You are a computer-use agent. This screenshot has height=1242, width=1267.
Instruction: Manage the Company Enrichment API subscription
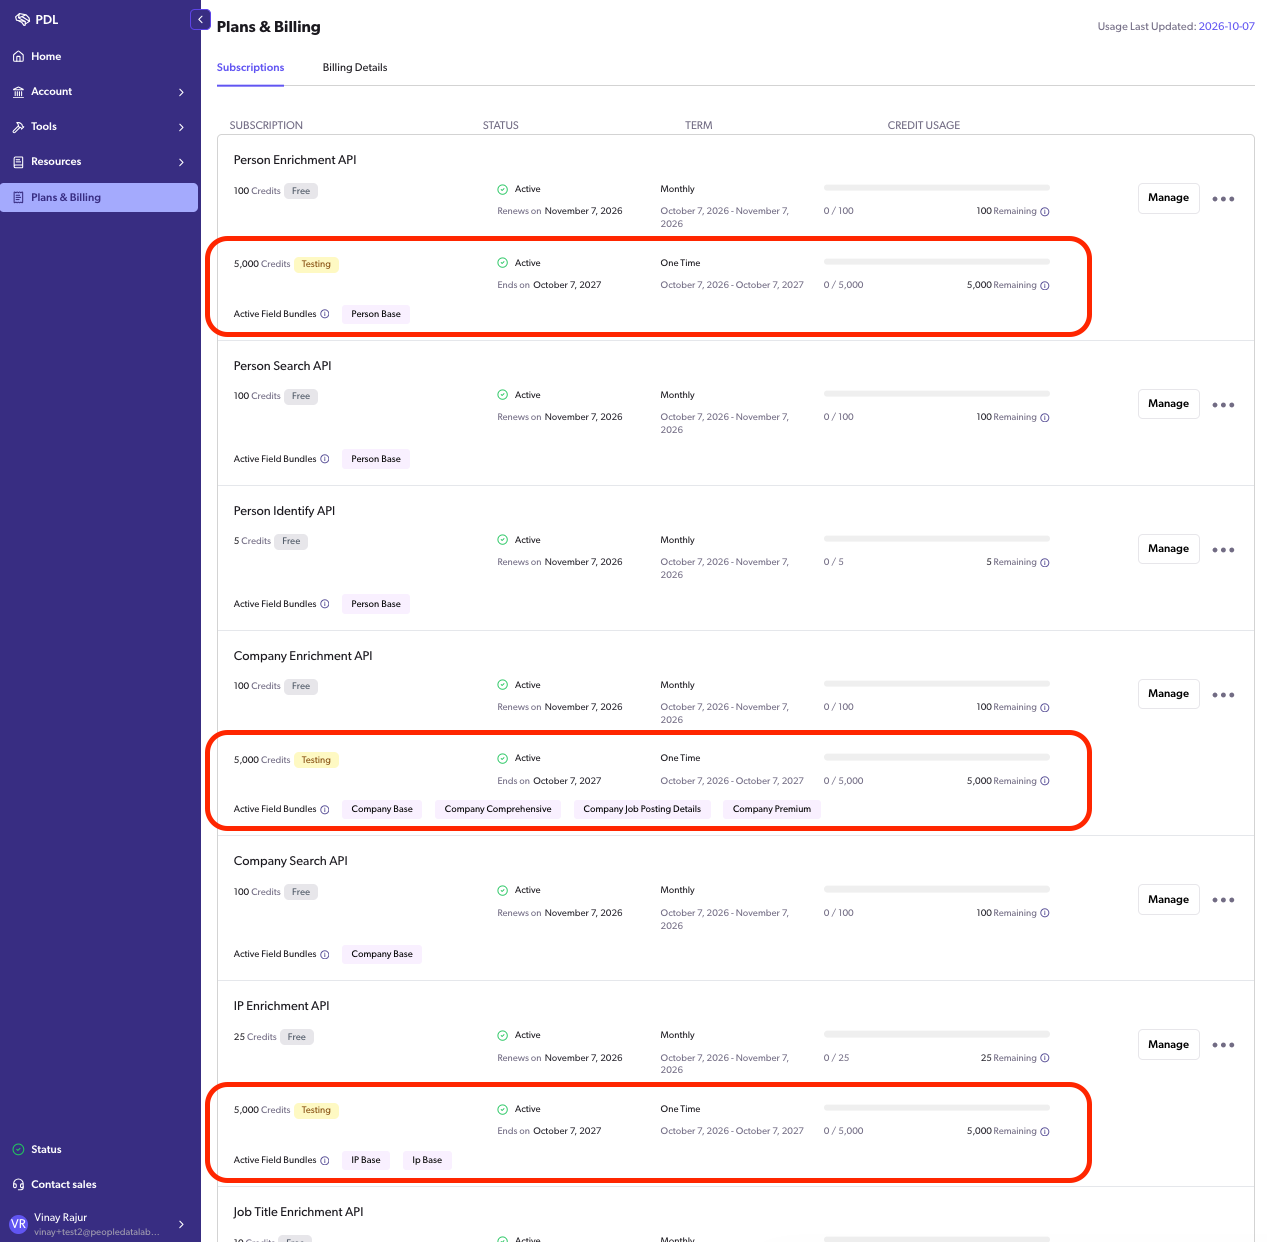(1168, 694)
